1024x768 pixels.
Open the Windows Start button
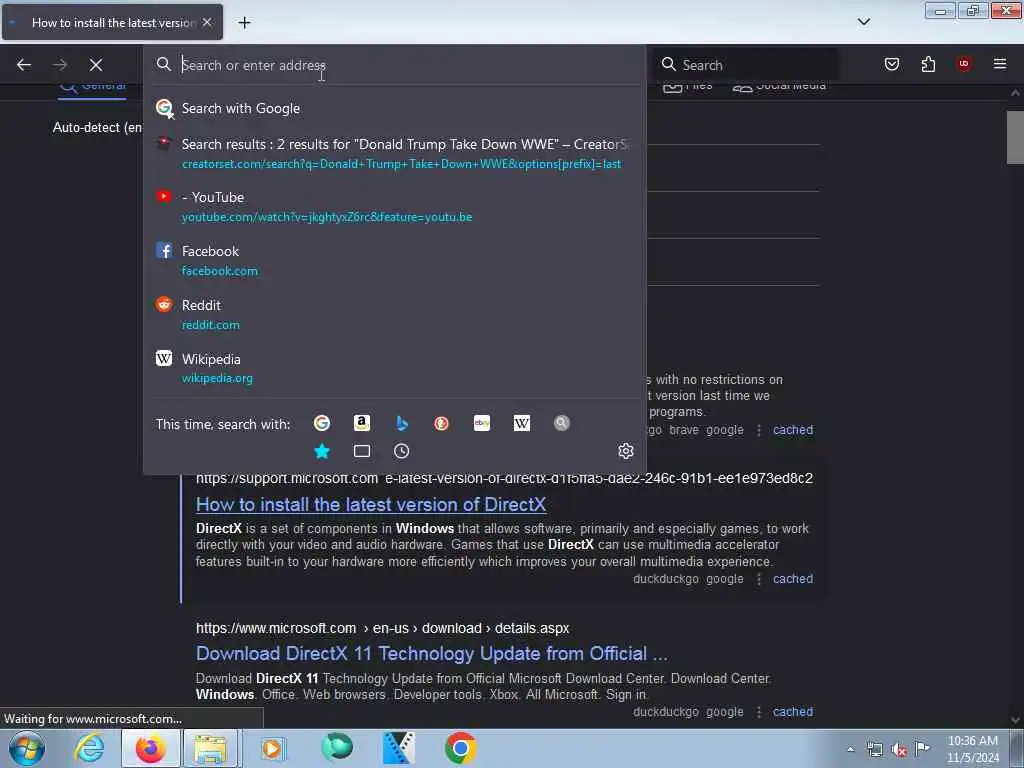click(x=26, y=748)
